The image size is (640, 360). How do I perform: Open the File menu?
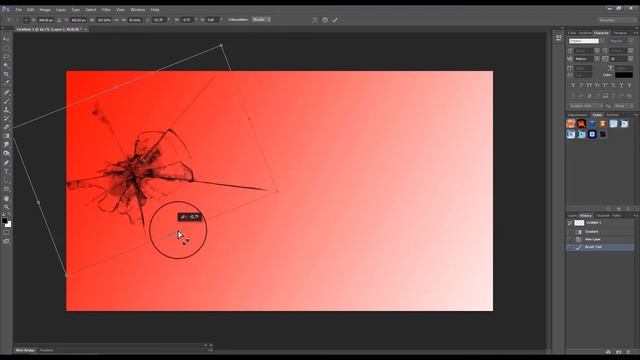pyautogui.click(x=19, y=10)
